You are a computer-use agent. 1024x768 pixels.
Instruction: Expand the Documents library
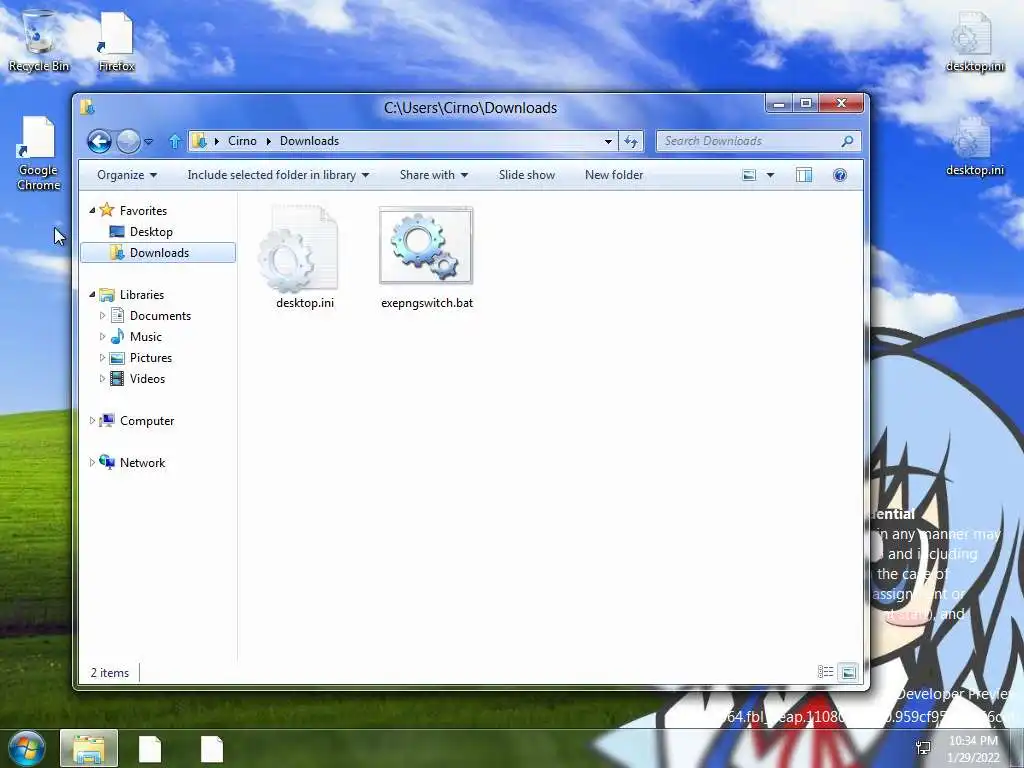[103, 315]
